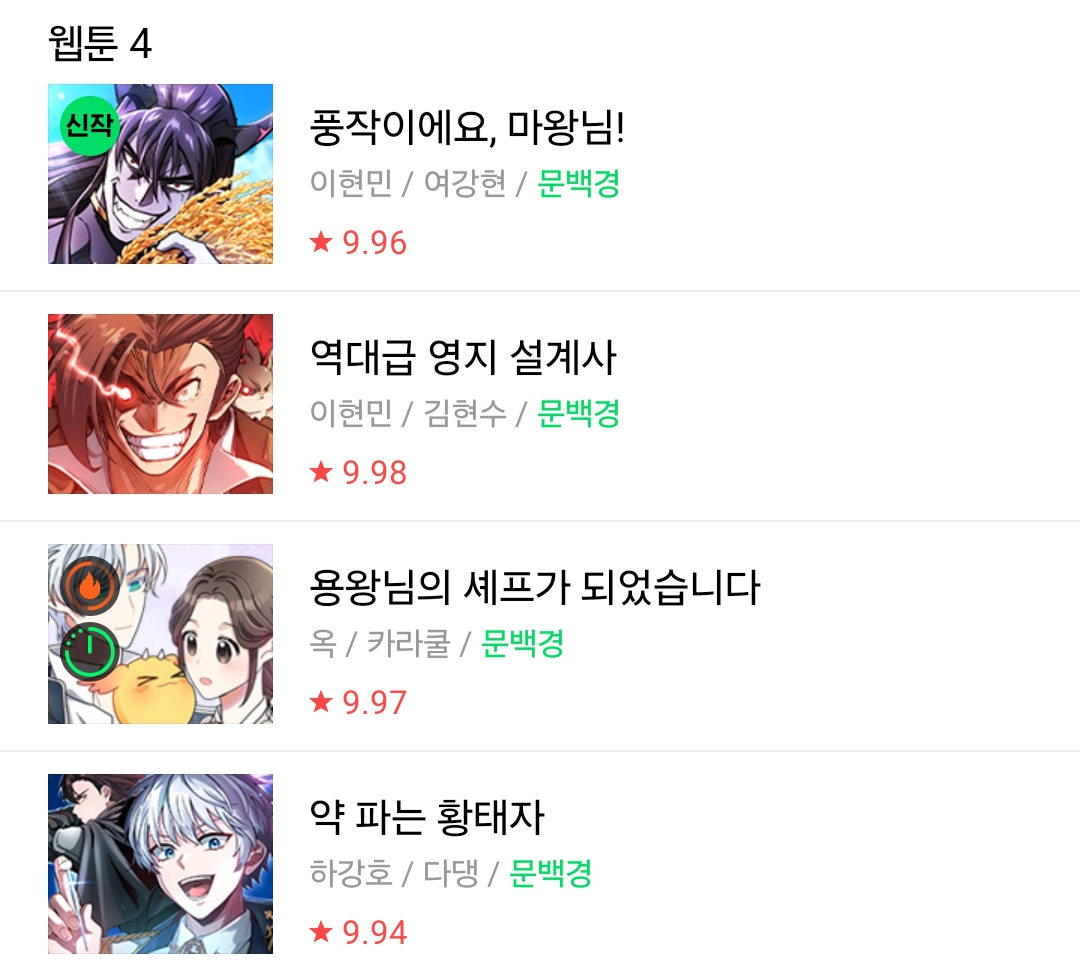Open 풍작이에요, 마왕님! thumbnail

160,174
